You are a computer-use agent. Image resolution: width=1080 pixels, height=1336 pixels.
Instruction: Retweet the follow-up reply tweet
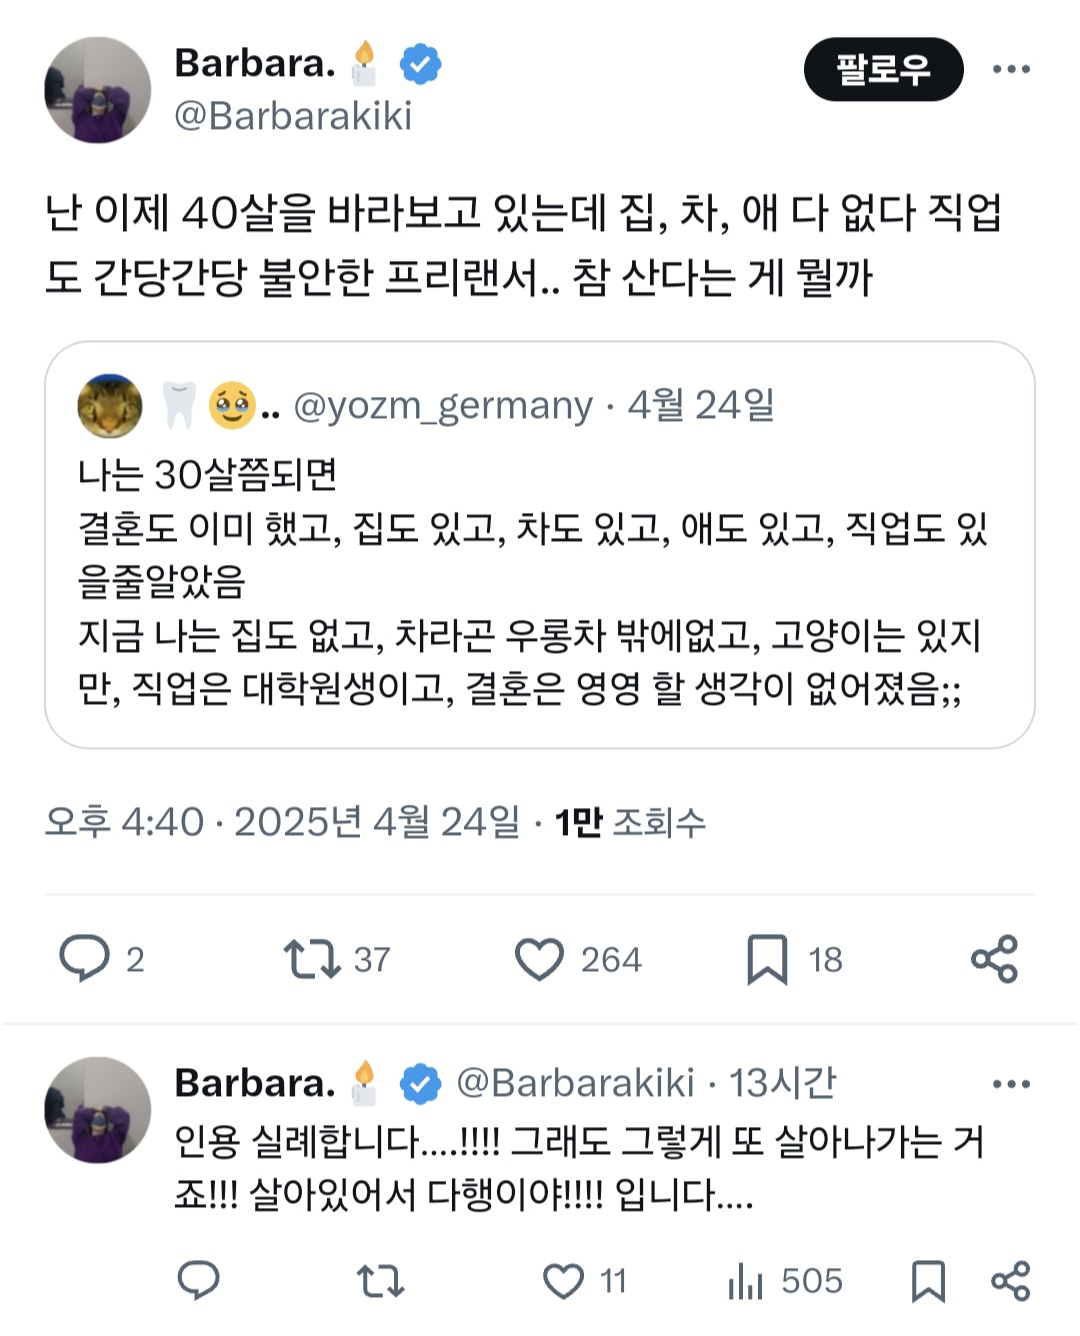click(x=380, y=1280)
